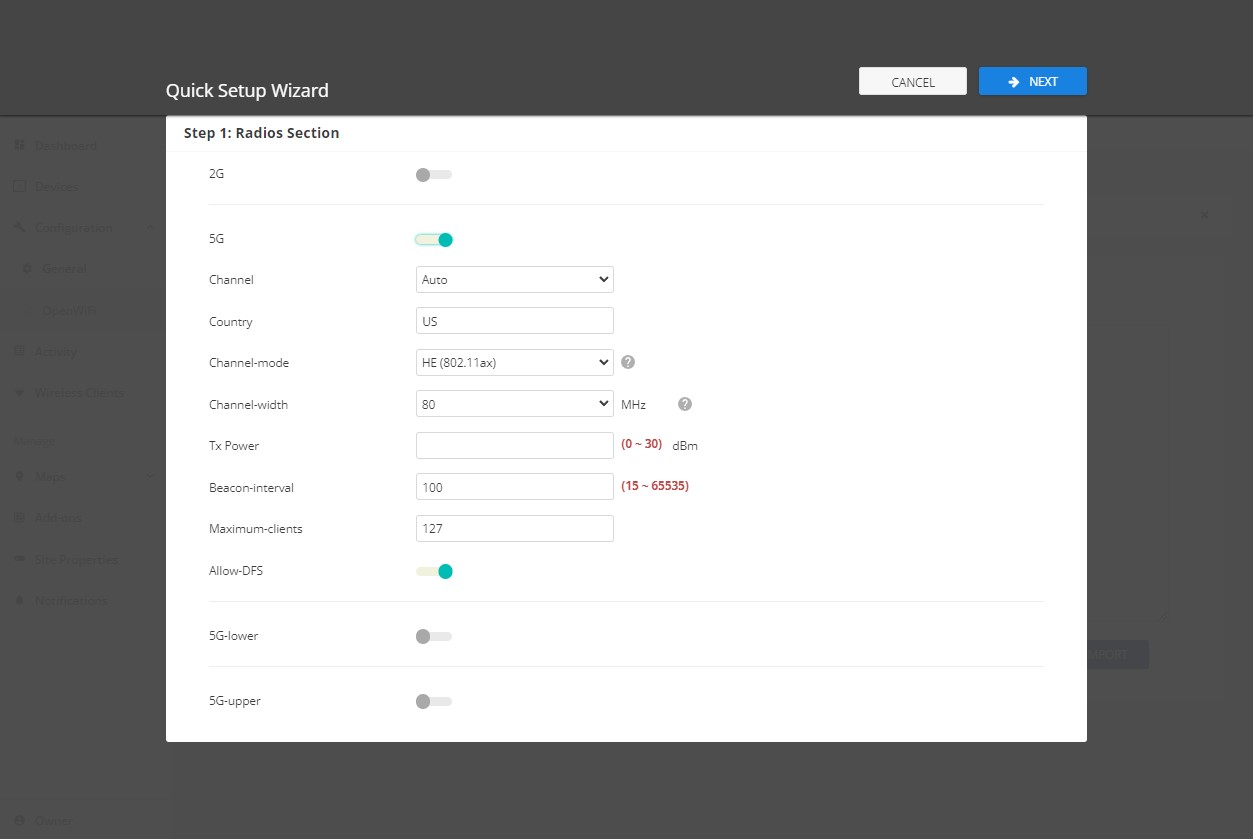1253x839 pixels.
Task: Click the "Step 1: Radios Section" heading
Action: [x=261, y=133]
